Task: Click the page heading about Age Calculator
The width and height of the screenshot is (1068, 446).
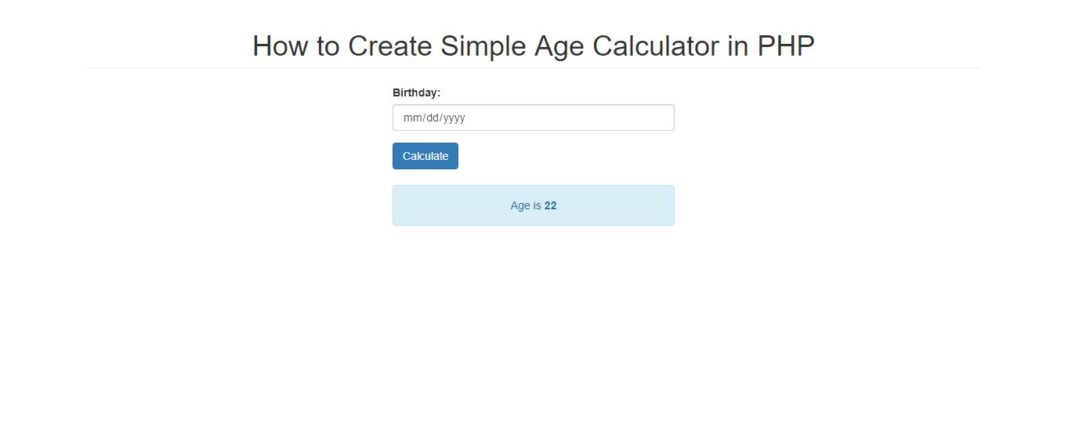Action: point(533,46)
